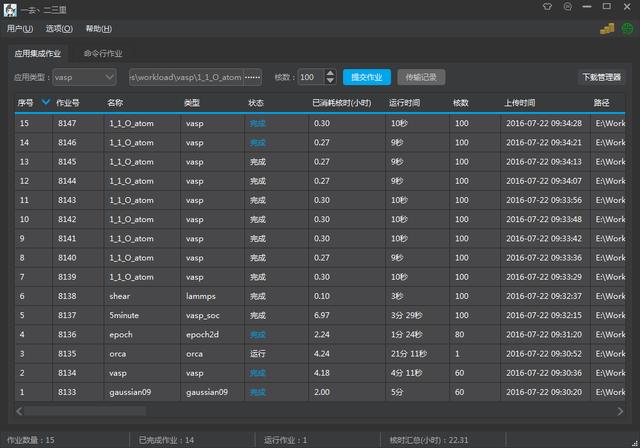Toggle the sort arrow on 序号 column
640x448 pixels.
[45, 101]
